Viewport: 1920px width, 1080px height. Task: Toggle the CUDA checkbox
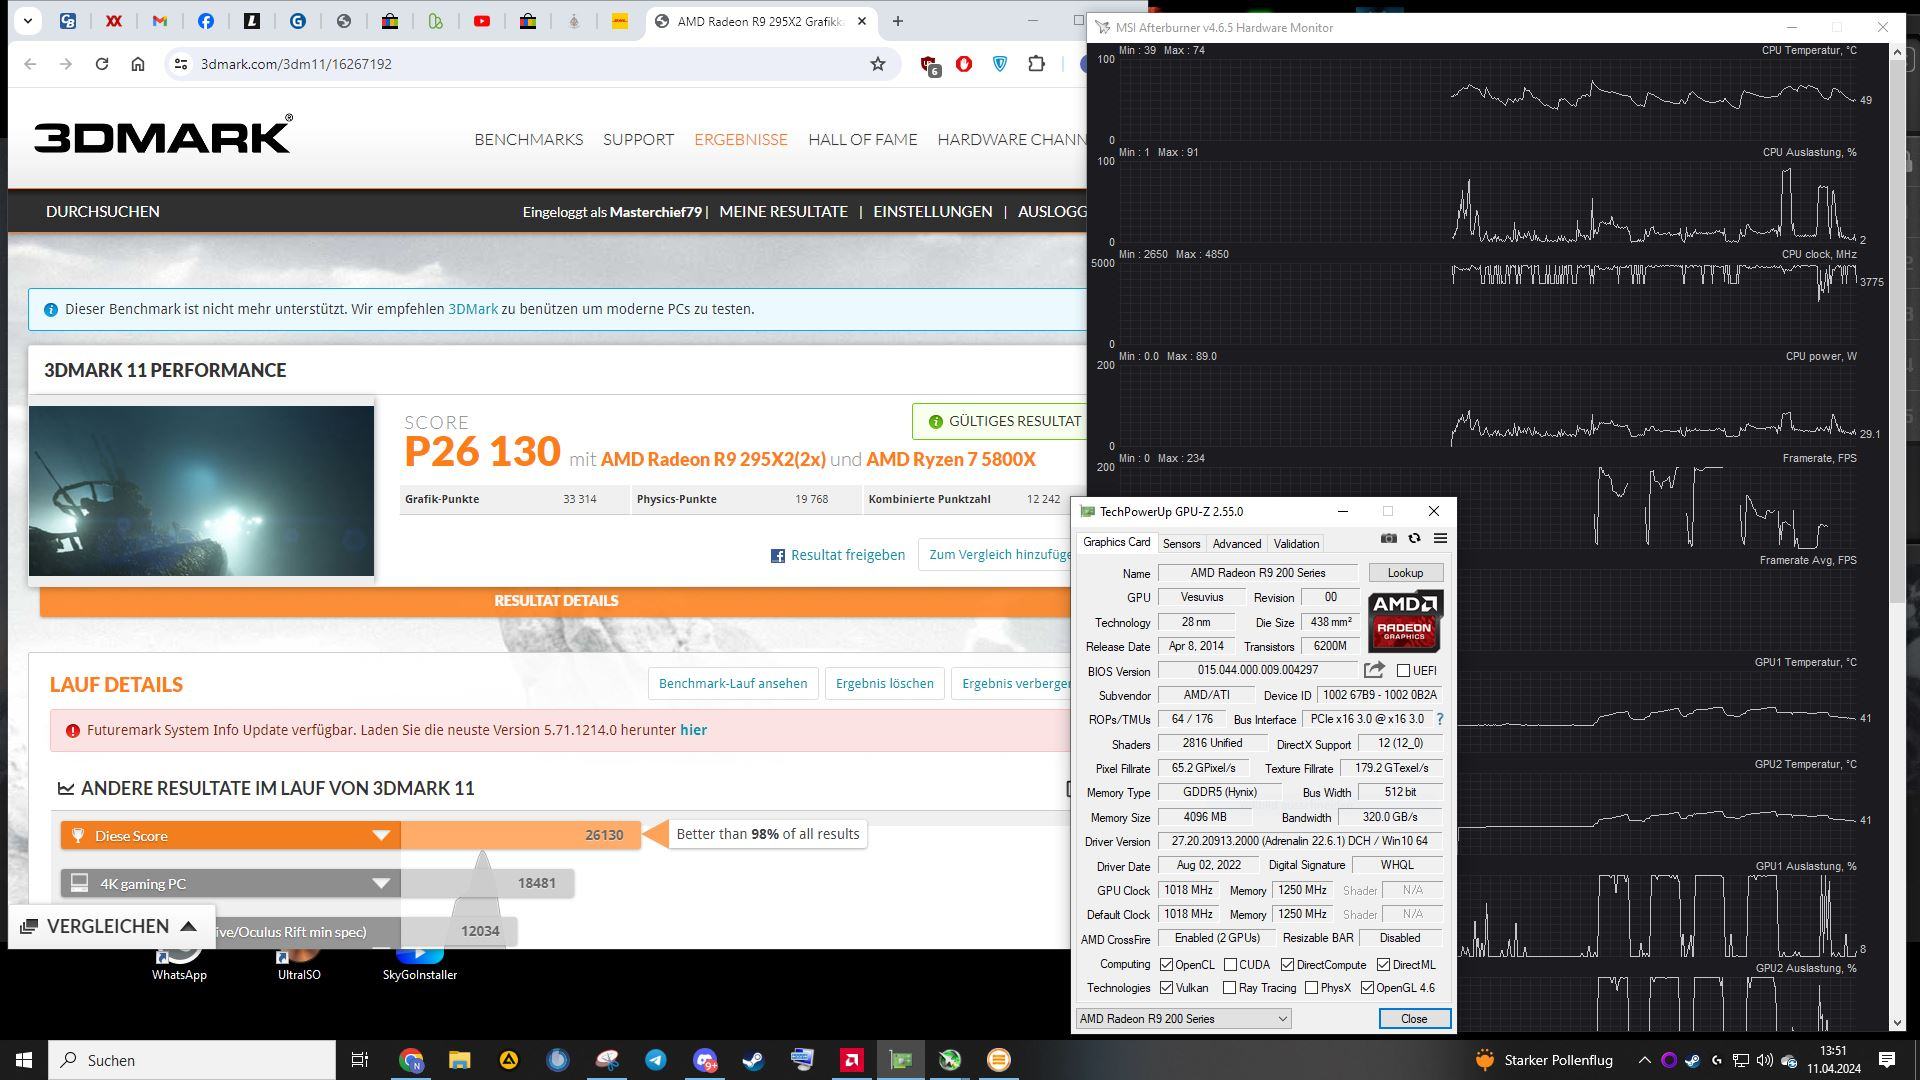[1230, 965]
